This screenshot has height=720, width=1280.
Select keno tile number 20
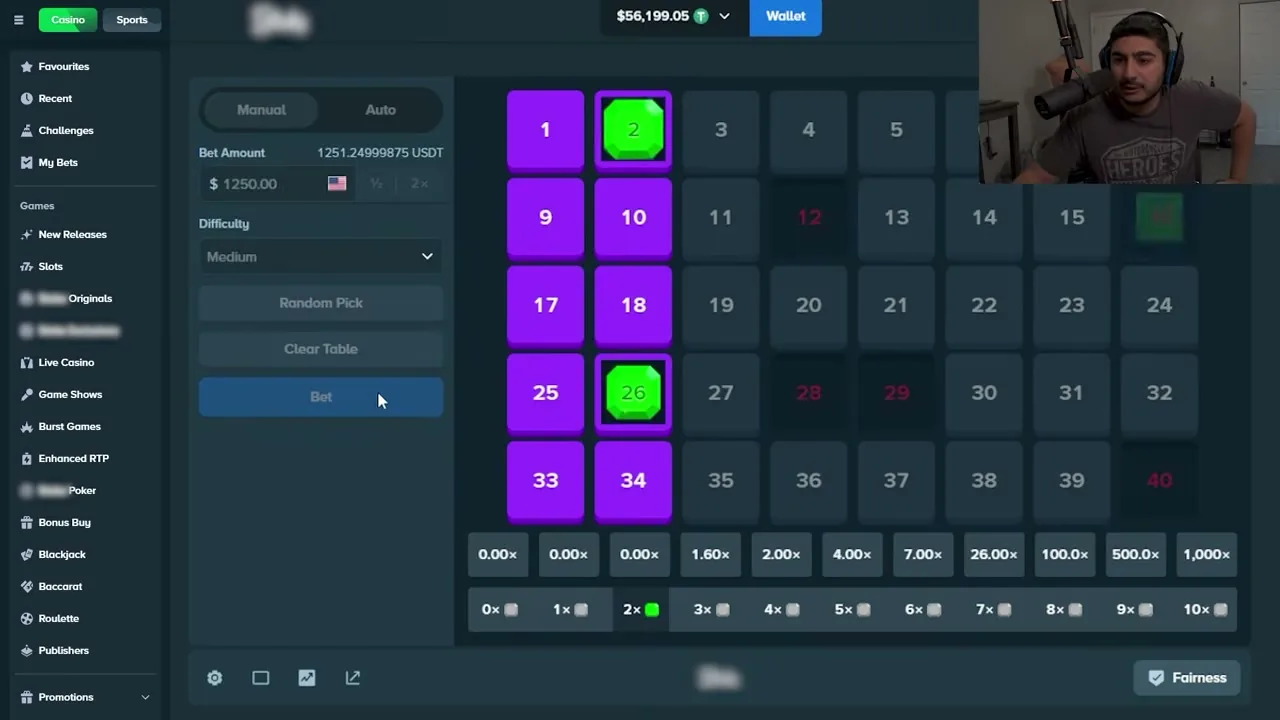point(809,305)
